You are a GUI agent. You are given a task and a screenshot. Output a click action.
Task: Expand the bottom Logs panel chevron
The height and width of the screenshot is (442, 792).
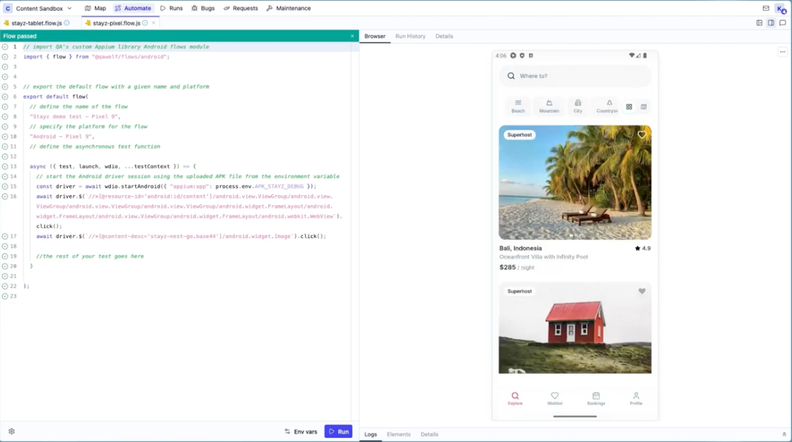(x=784, y=434)
